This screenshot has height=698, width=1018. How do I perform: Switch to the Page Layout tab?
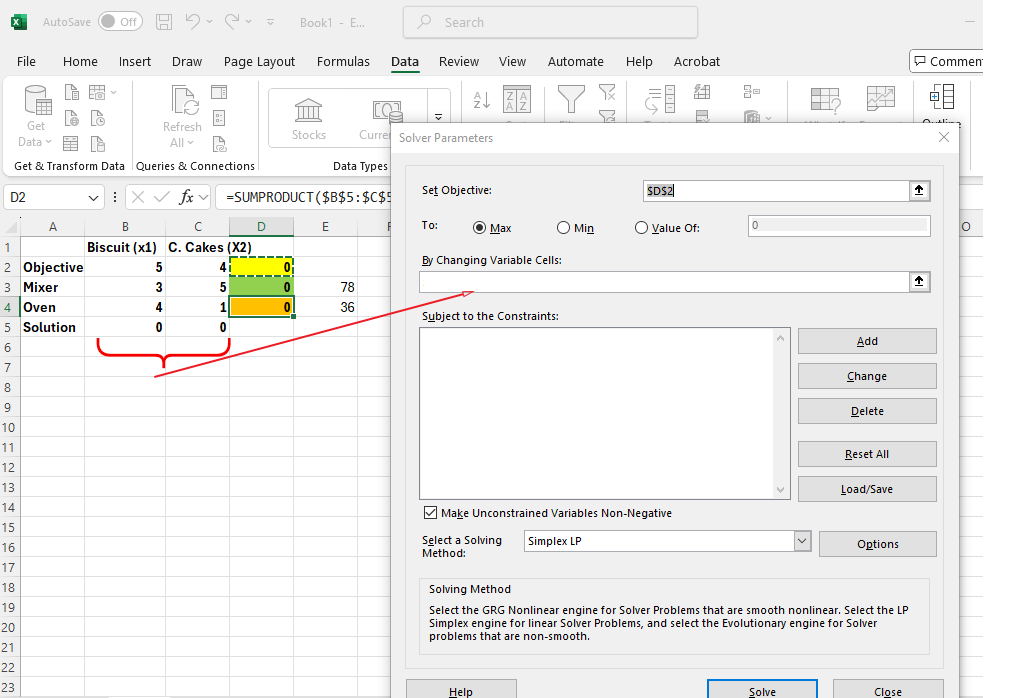click(x=259, y=61)
